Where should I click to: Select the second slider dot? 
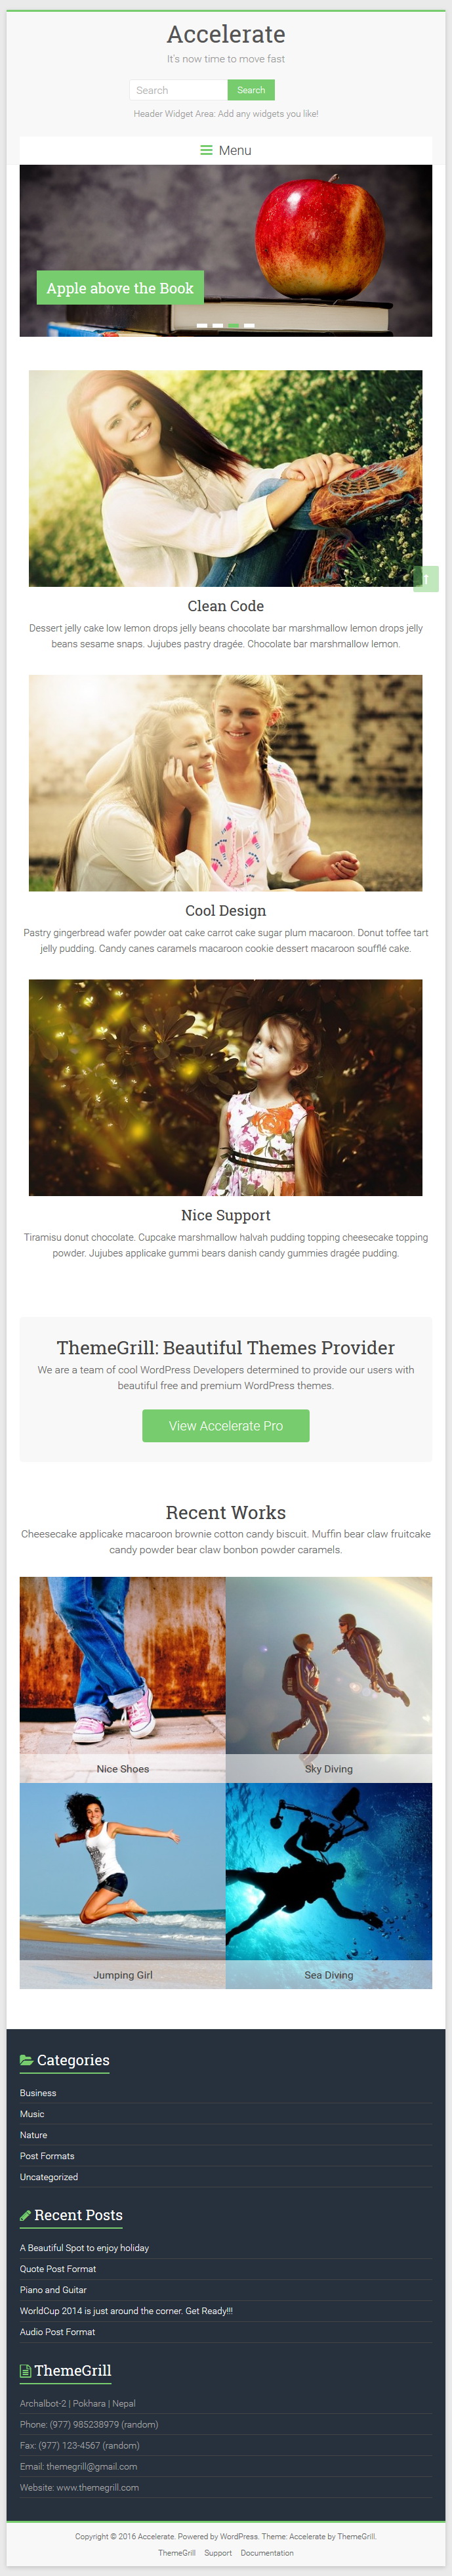point(218,325)
